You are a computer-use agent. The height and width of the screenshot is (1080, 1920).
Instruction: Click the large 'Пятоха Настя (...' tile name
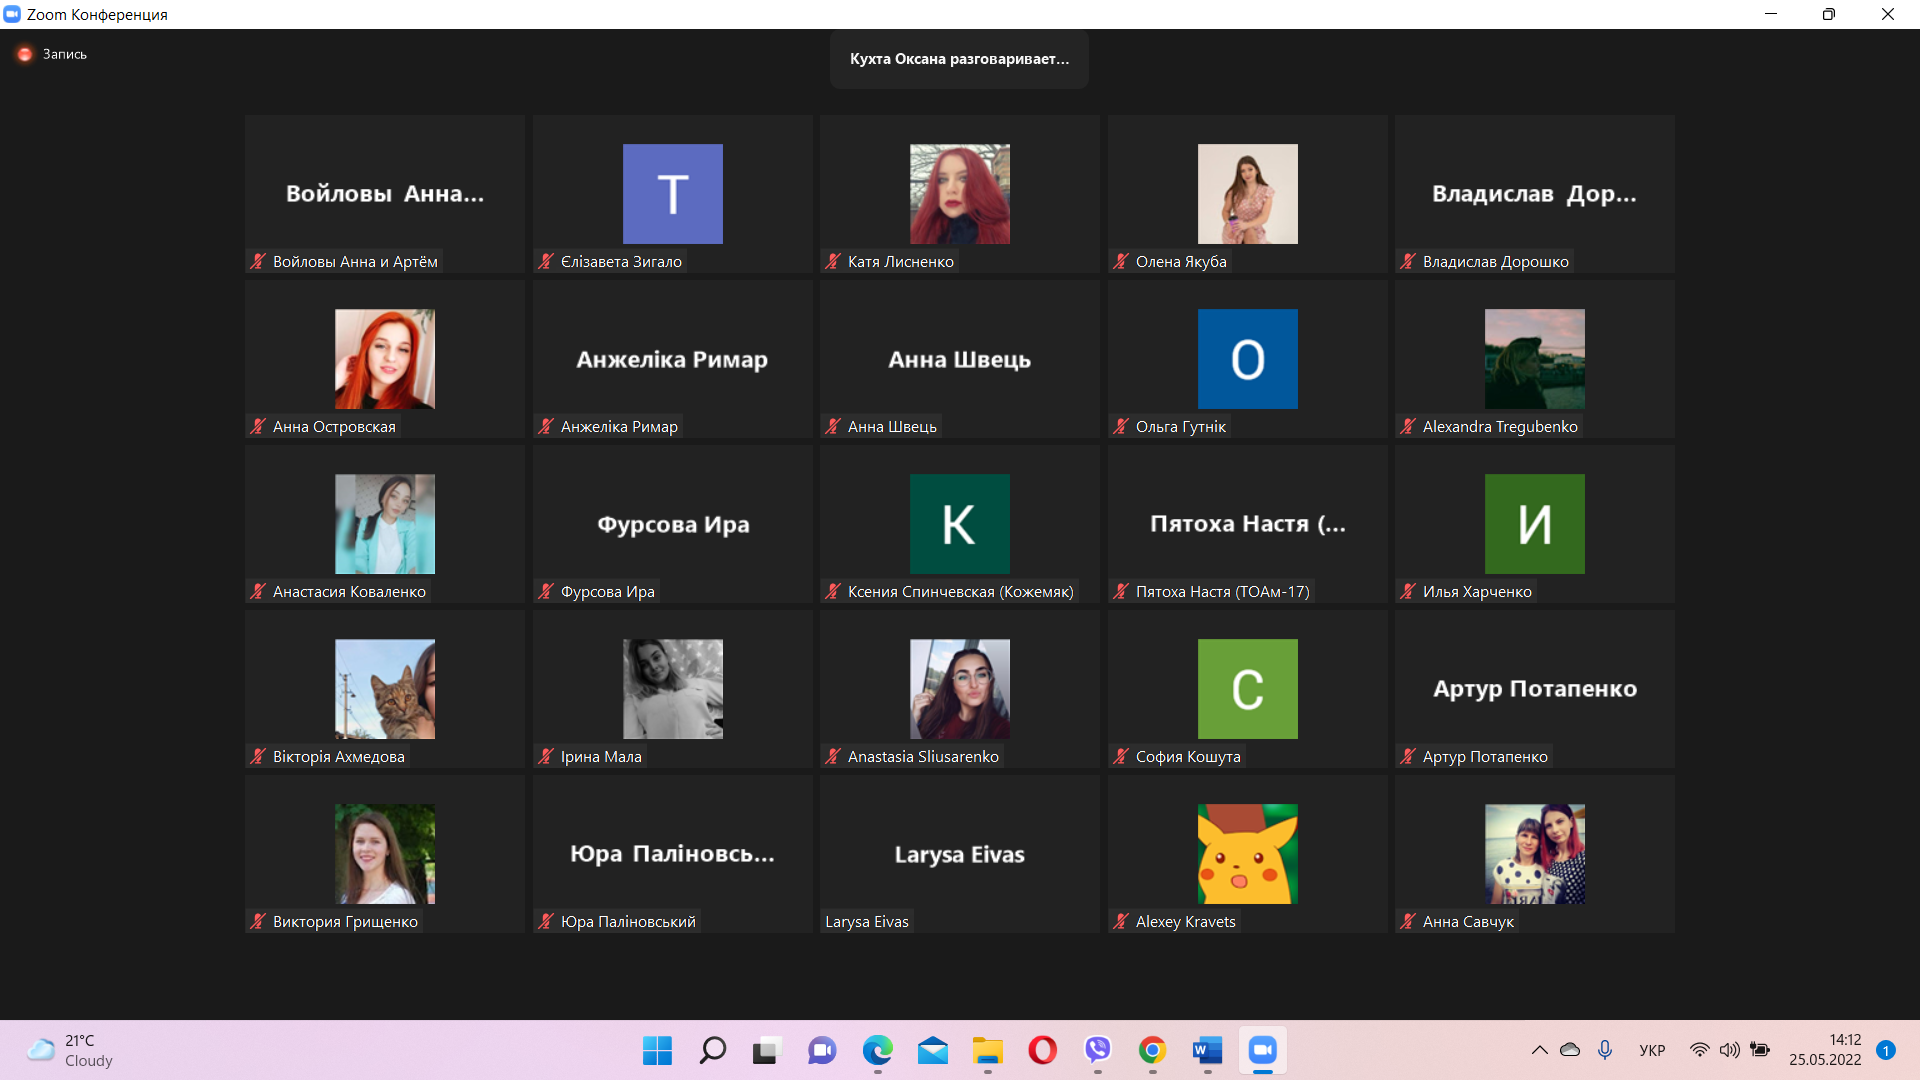point(1247,524)
